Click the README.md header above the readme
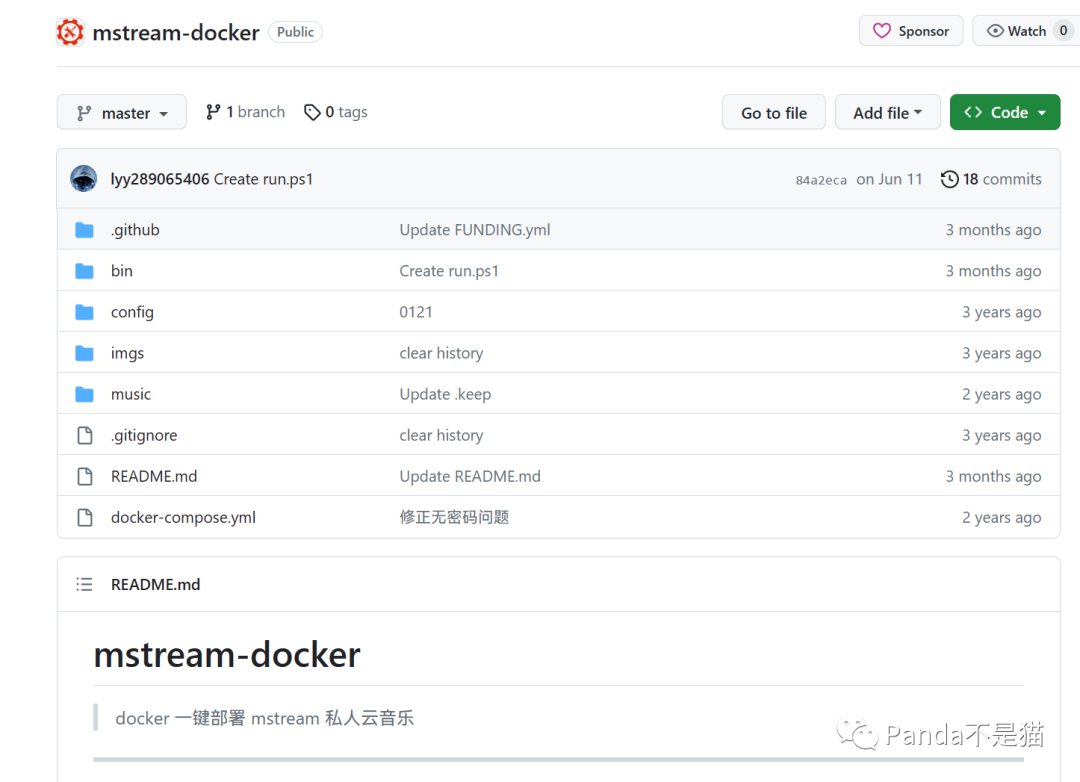 pyautogui.click(x=156, y=584)
